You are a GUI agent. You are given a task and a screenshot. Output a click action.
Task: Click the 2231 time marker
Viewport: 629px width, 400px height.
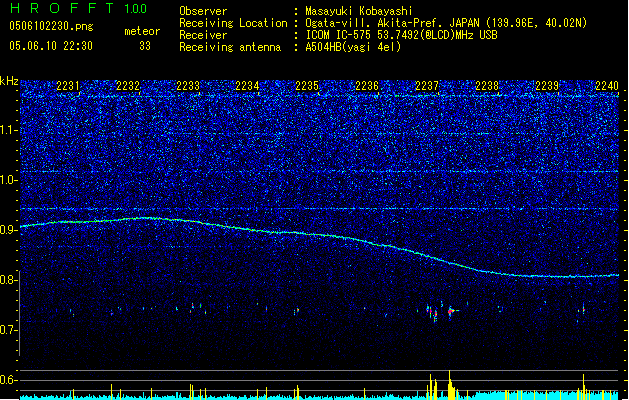68,86
